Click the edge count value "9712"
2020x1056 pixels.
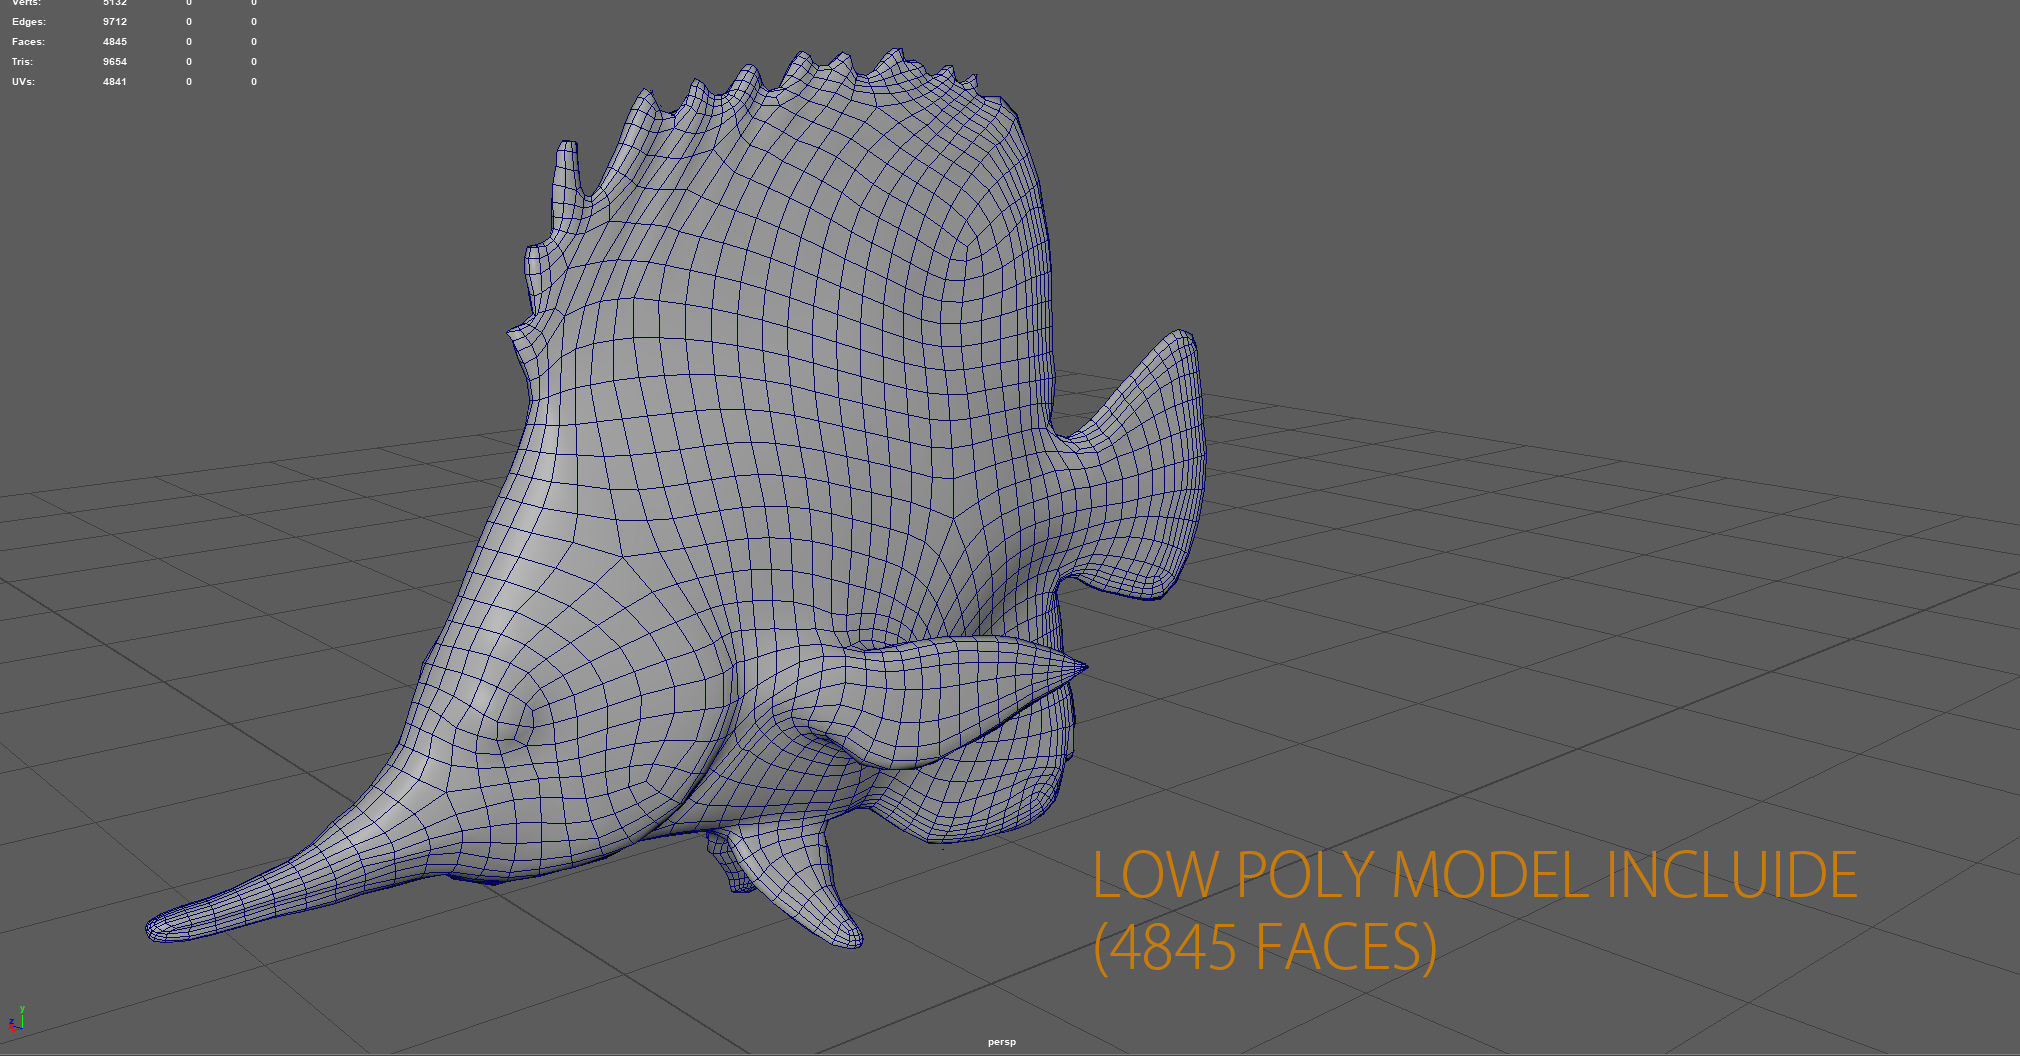[115, 22]
